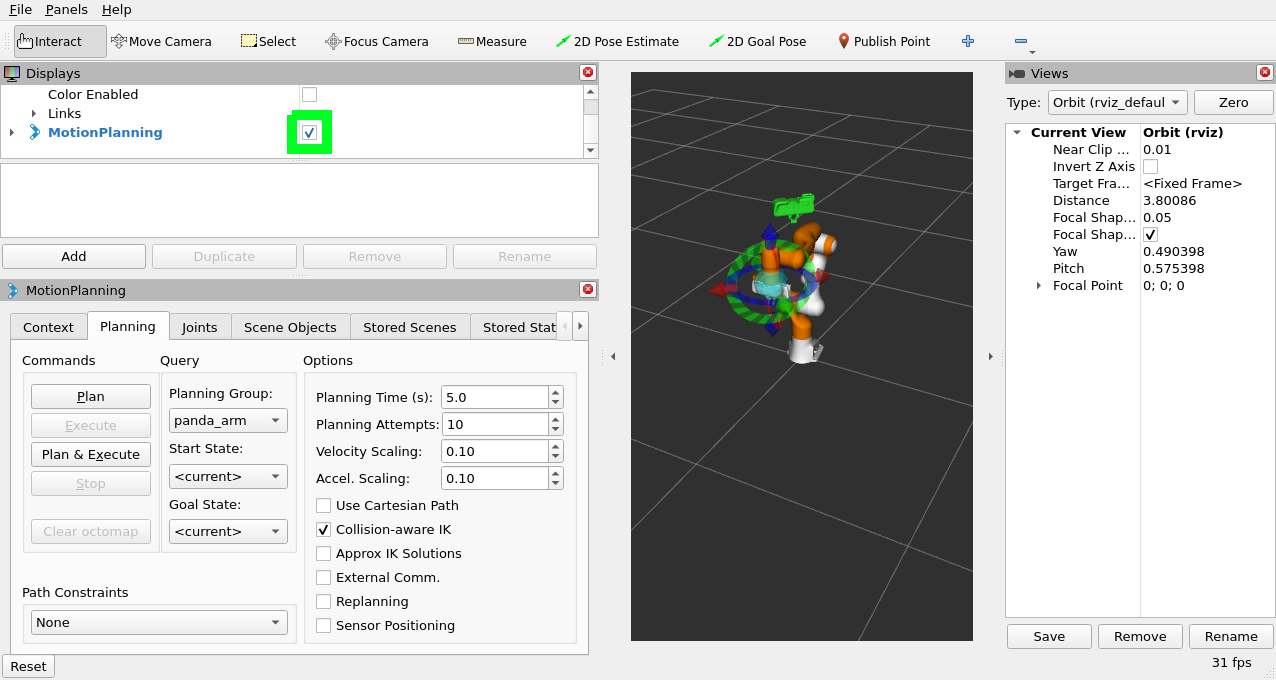Open the Planning Group dropdown
The image size is (1276, 680).
228,420
